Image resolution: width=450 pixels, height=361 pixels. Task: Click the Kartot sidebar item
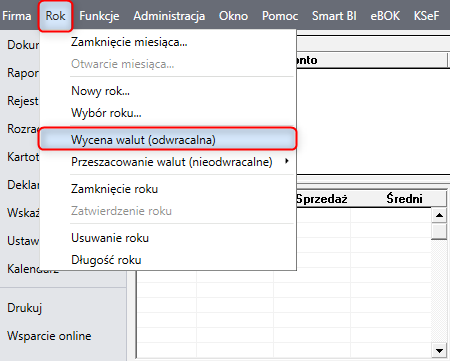23,156
